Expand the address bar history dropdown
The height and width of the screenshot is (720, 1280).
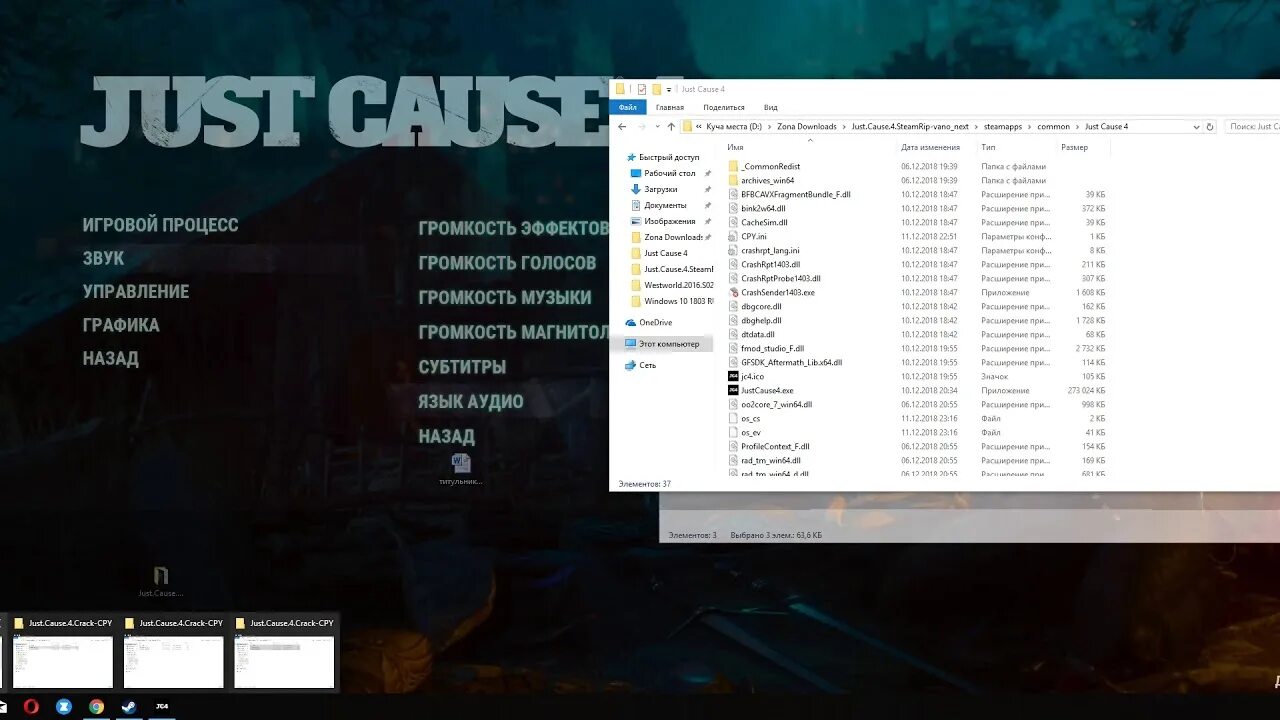pyautogui.click(x=1196, y=127)
